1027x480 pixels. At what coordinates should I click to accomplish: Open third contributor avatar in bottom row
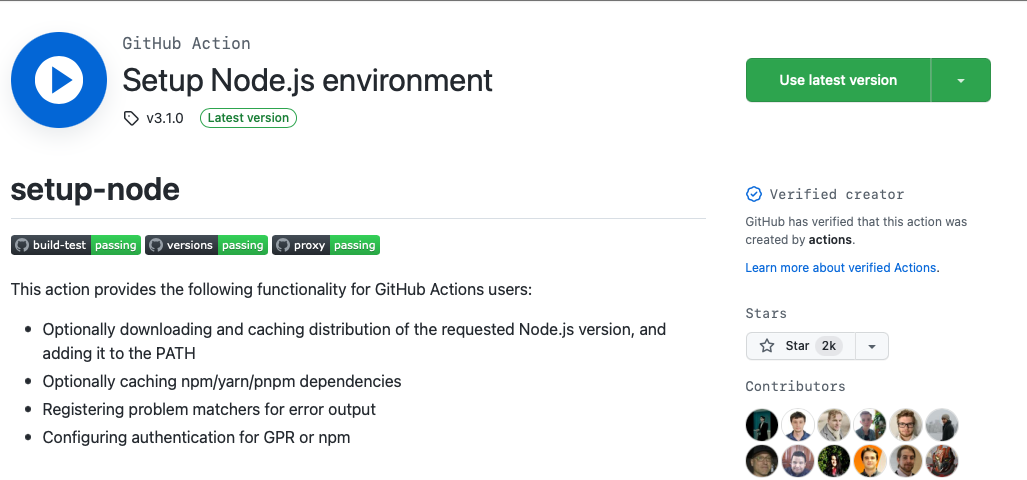(x=834, y=460)
